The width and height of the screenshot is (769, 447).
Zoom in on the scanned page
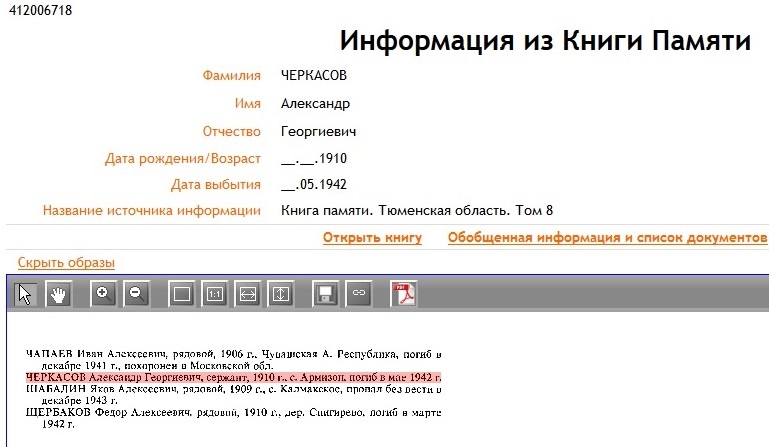[x=104, y=294]
